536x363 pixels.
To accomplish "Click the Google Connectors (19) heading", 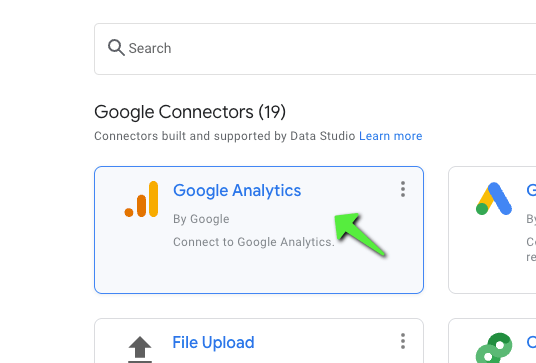I will 190,112.
